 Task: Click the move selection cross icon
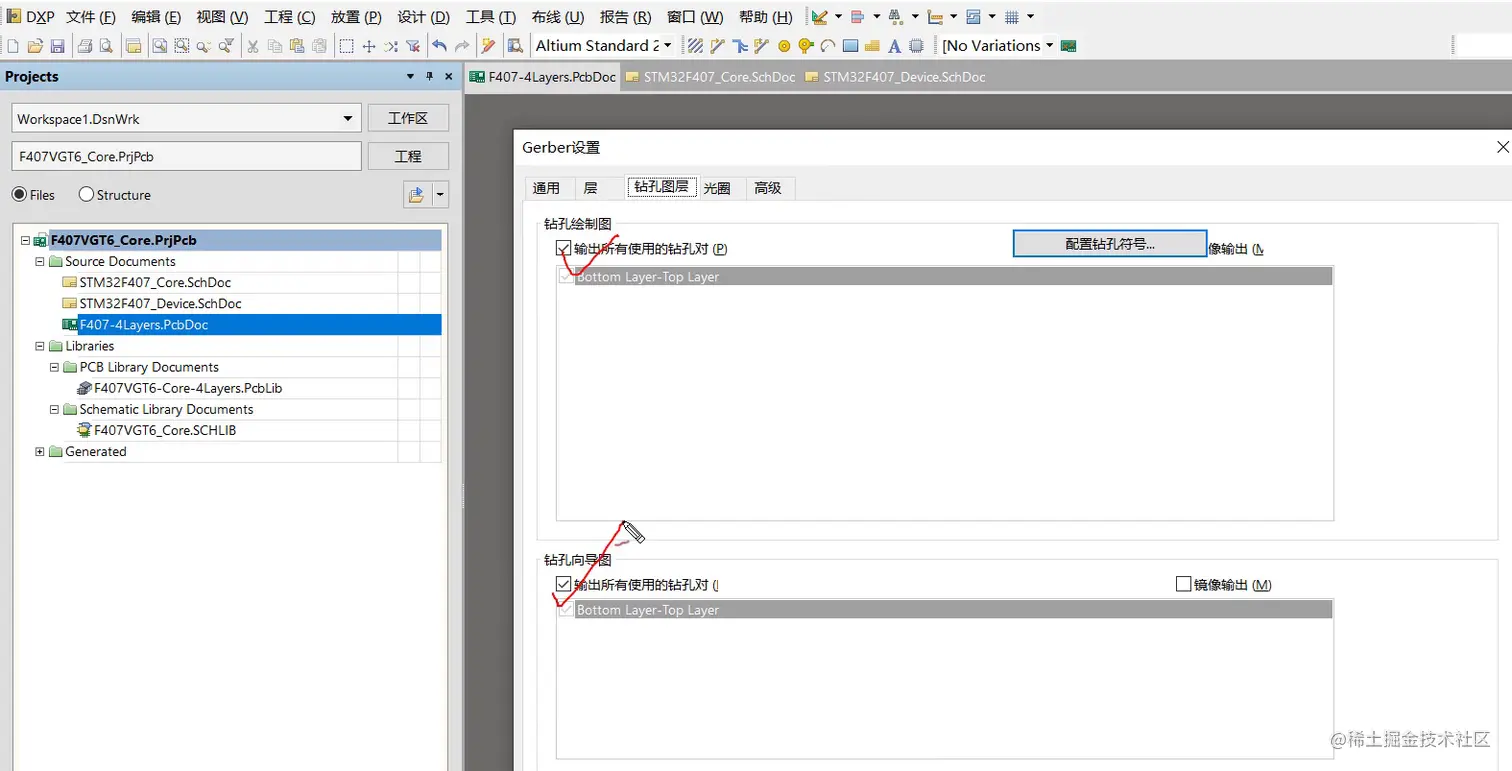tap(369, 46)
